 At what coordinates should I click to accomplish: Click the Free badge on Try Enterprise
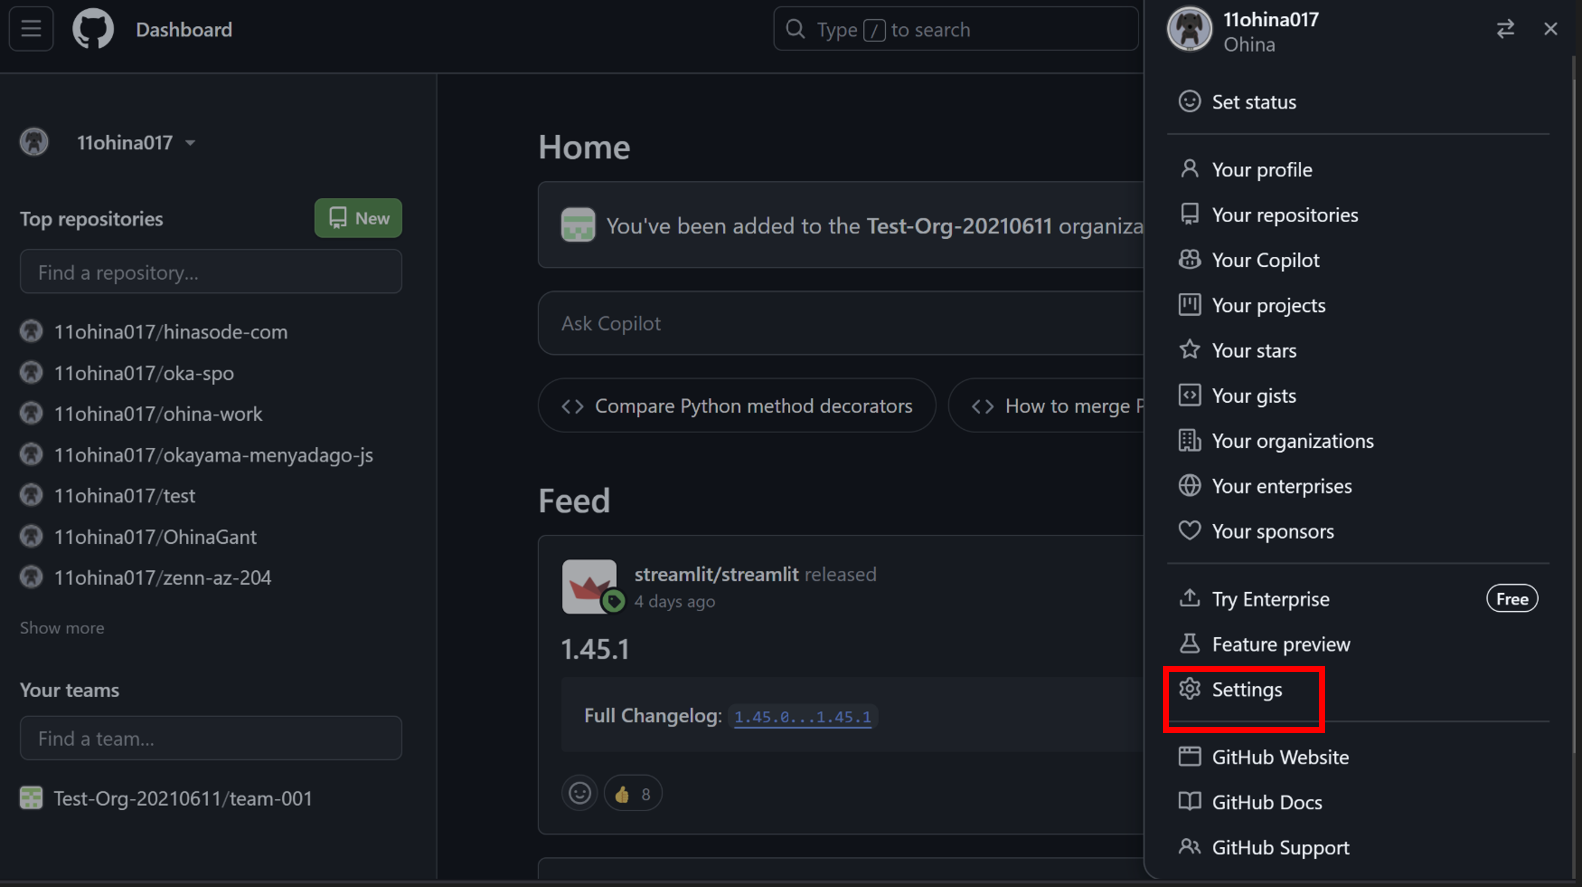click(x=1512, y=598)
